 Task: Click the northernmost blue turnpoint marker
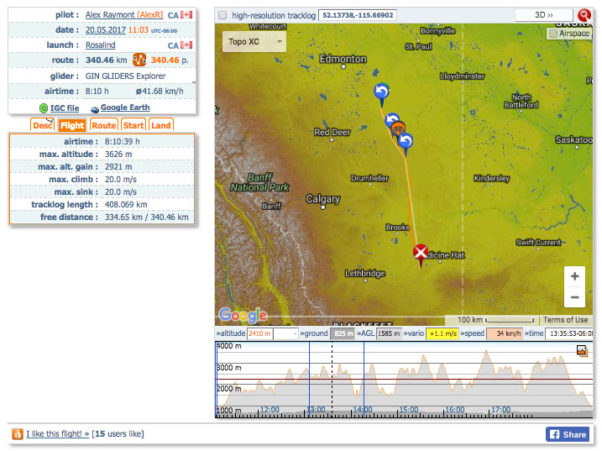point(382,92)
